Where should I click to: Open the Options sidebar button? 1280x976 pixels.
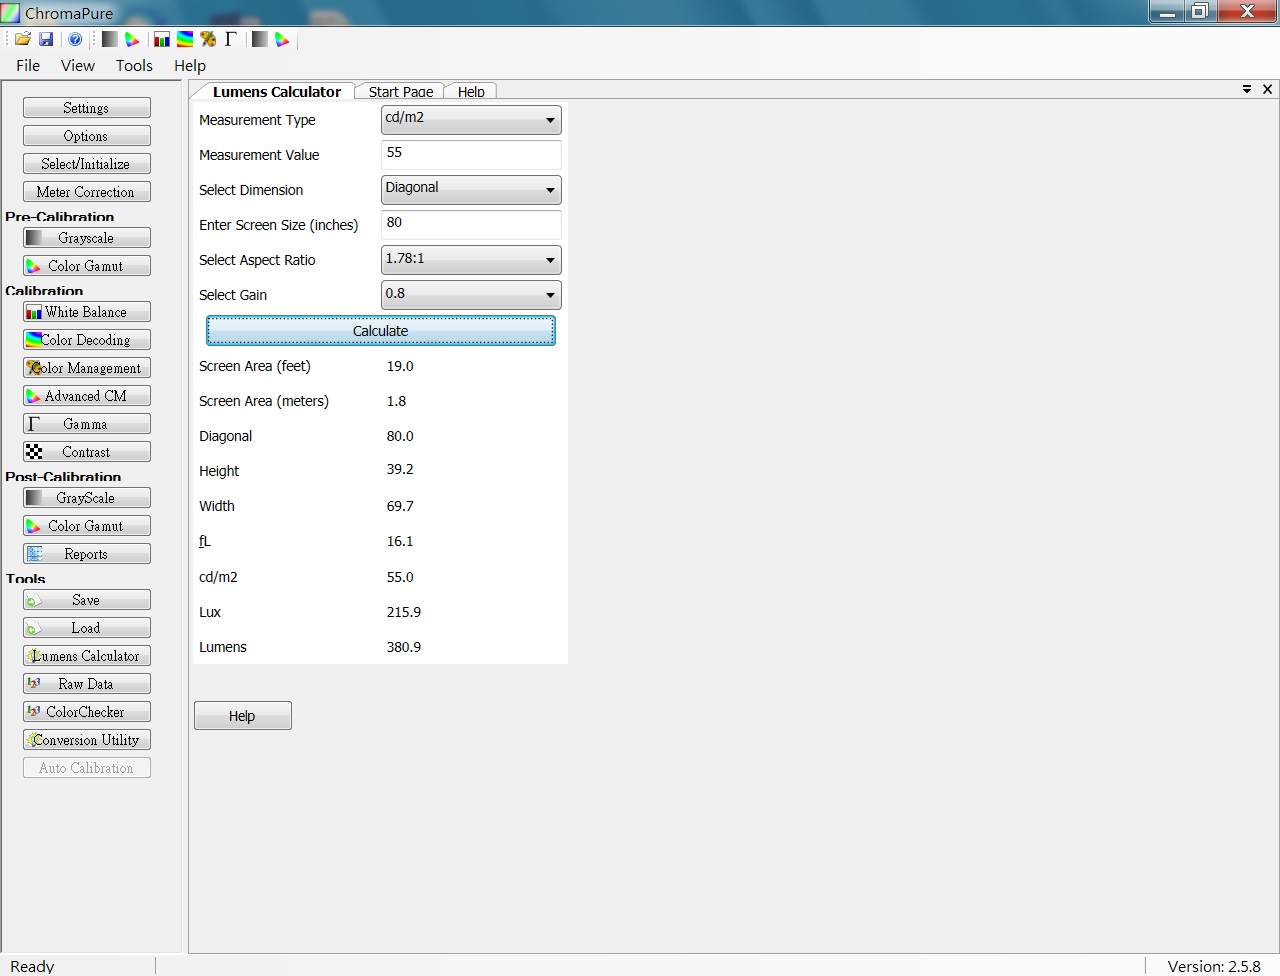(x=87, y=136)
